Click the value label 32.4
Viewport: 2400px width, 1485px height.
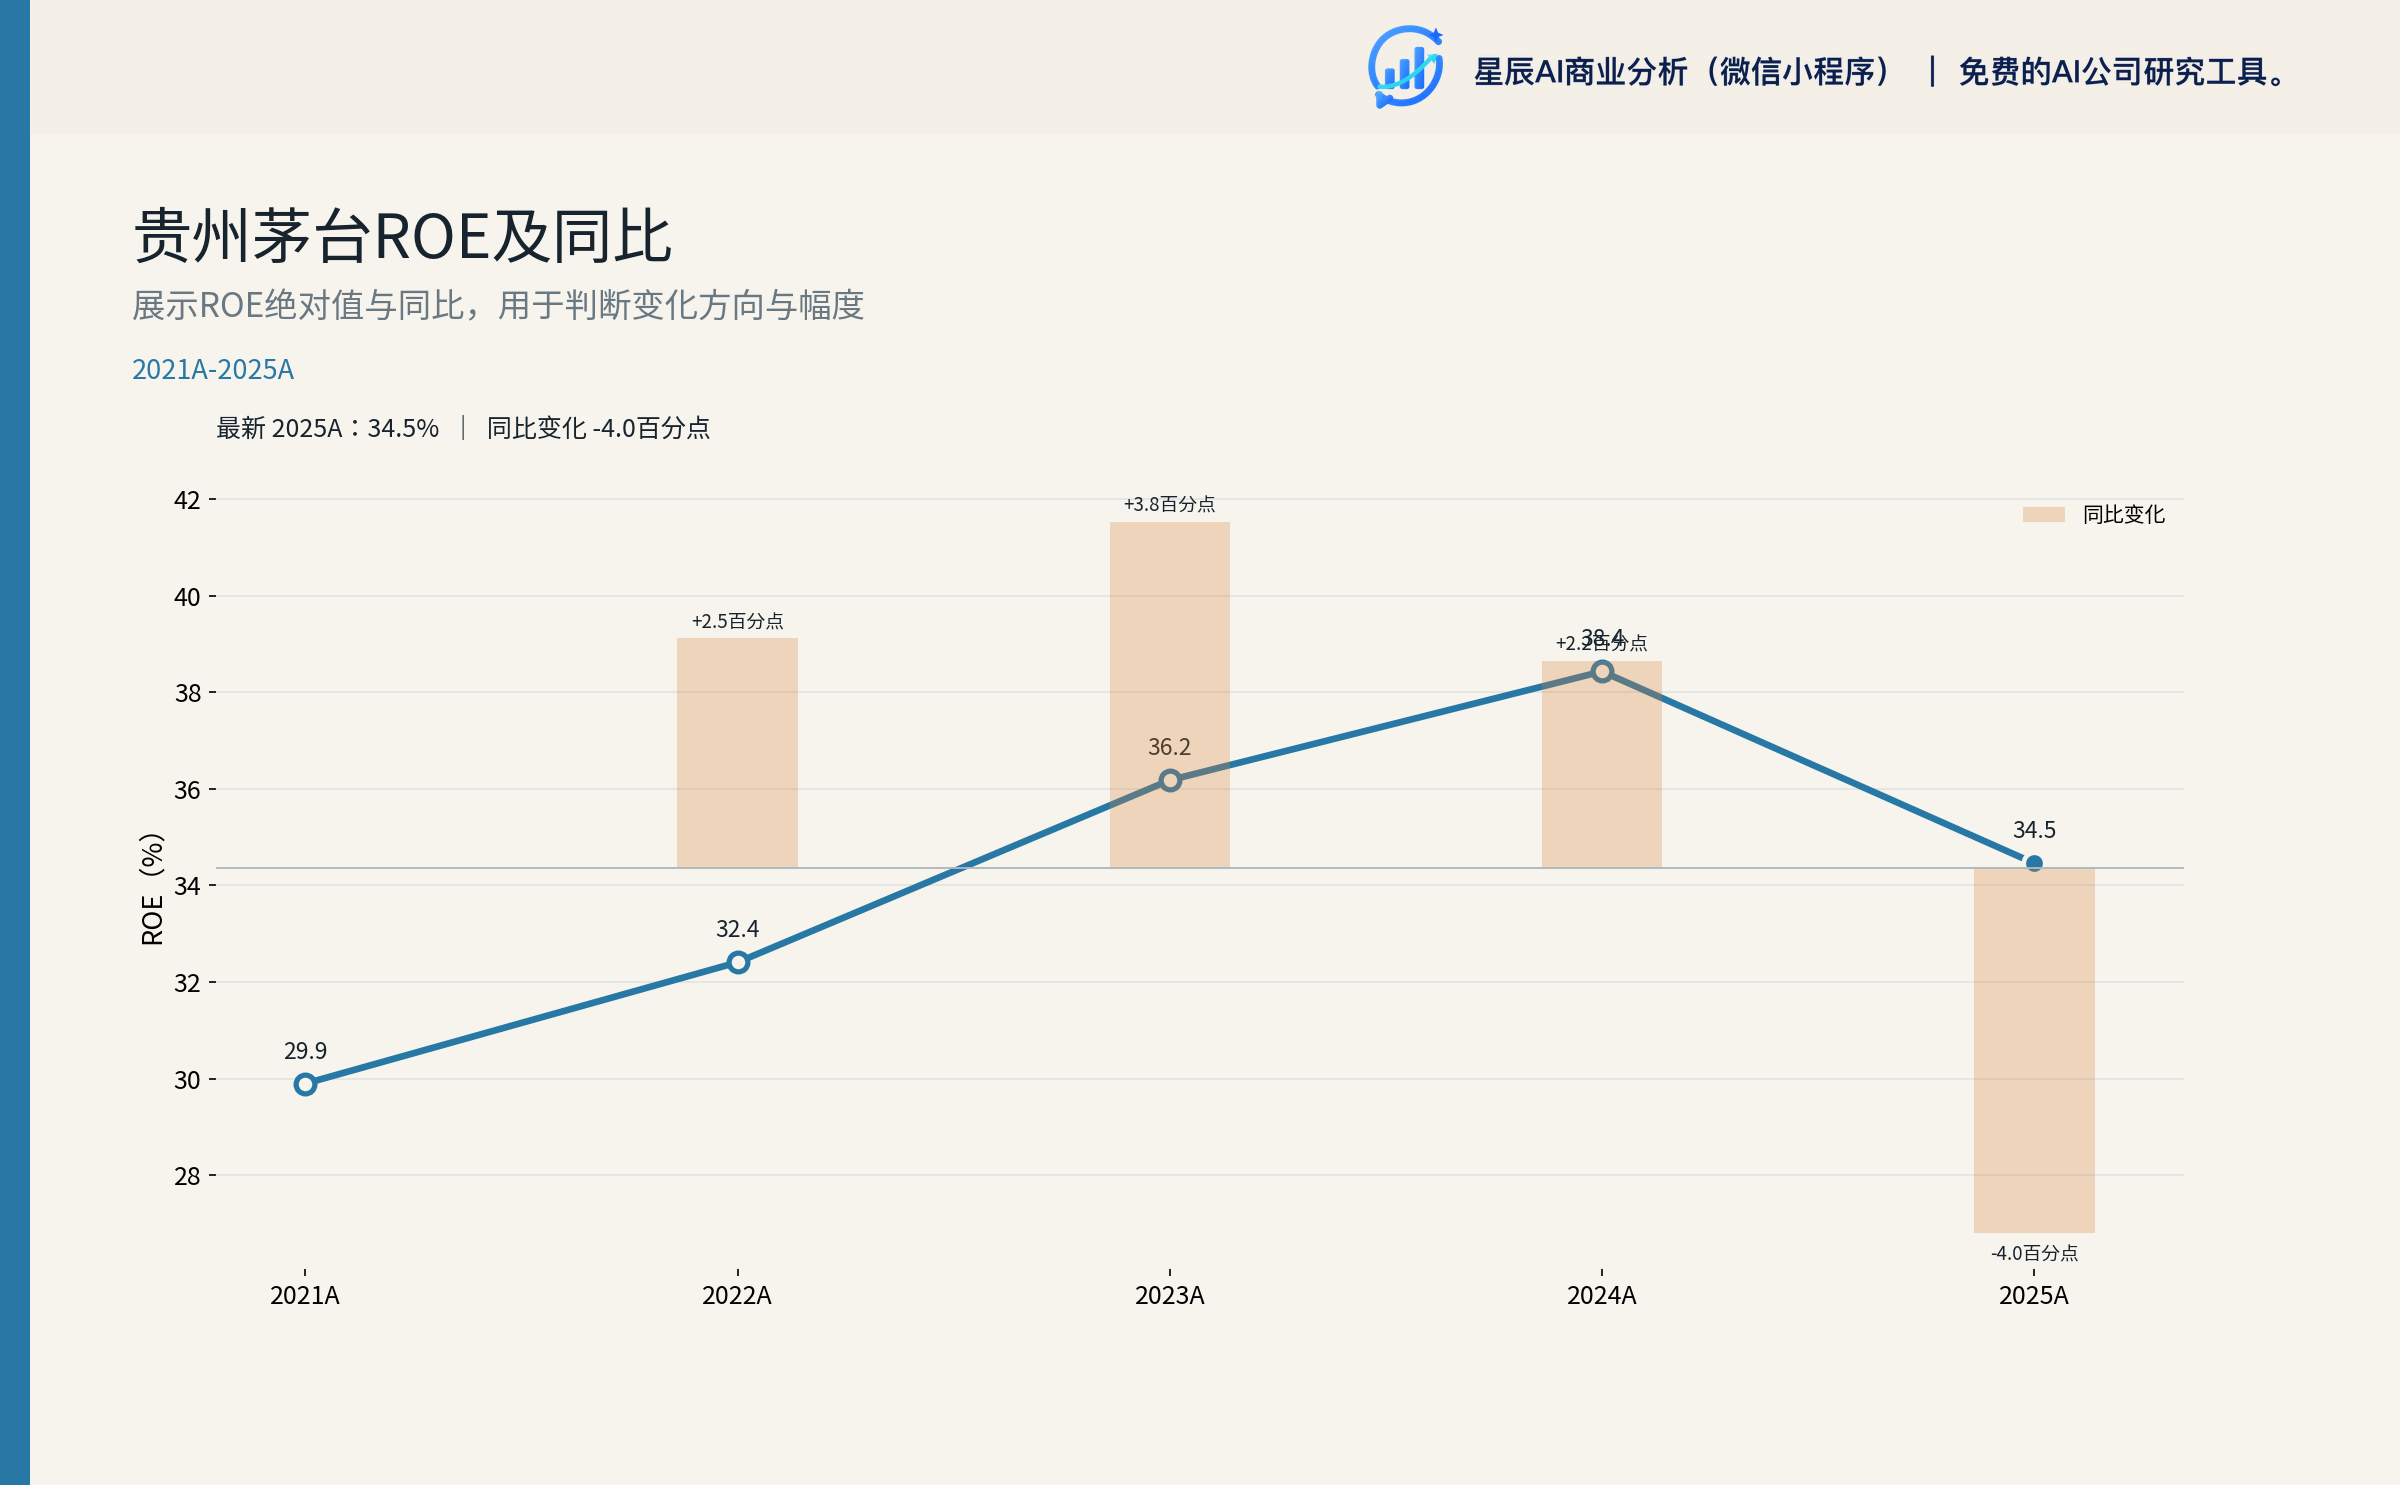click(737, 929)
